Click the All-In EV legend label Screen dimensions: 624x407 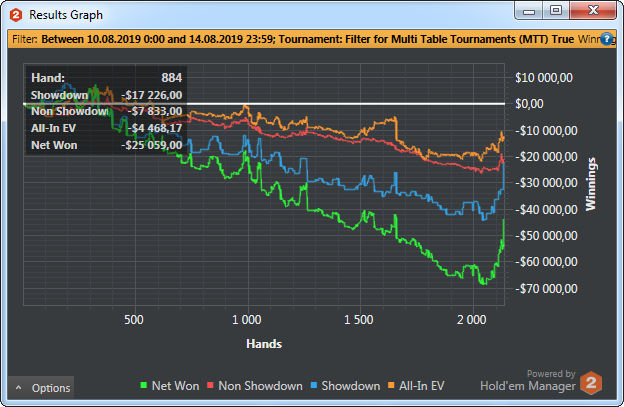point(421,386)
